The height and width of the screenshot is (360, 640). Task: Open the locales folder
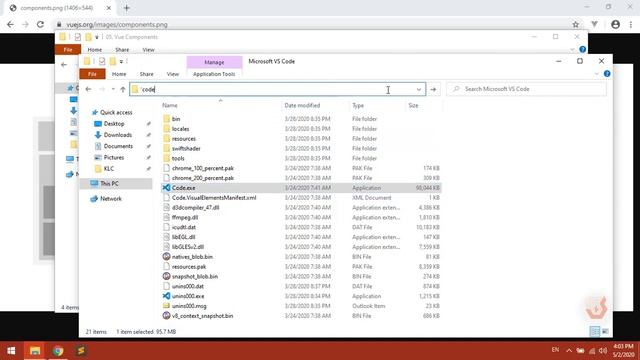pos(180,129)
